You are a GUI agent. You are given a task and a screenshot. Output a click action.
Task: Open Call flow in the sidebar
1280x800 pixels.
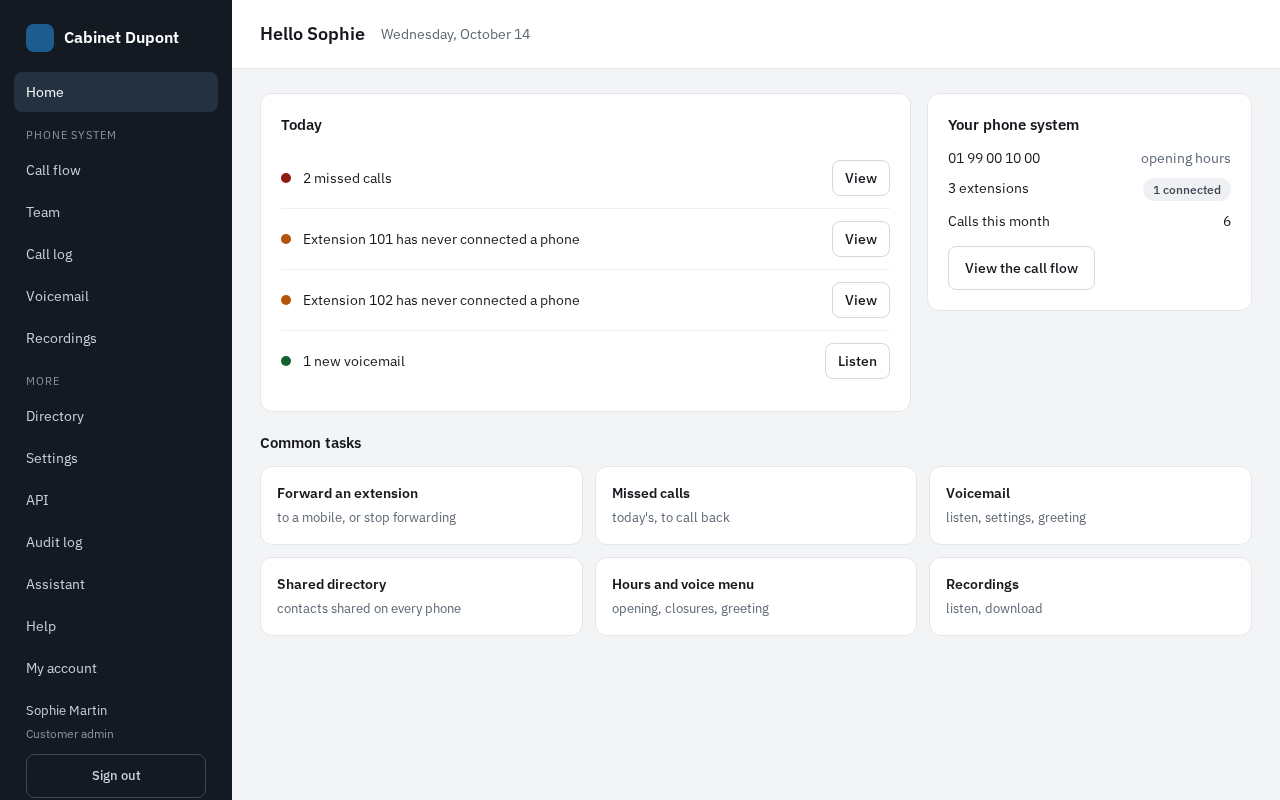(116, 170)
